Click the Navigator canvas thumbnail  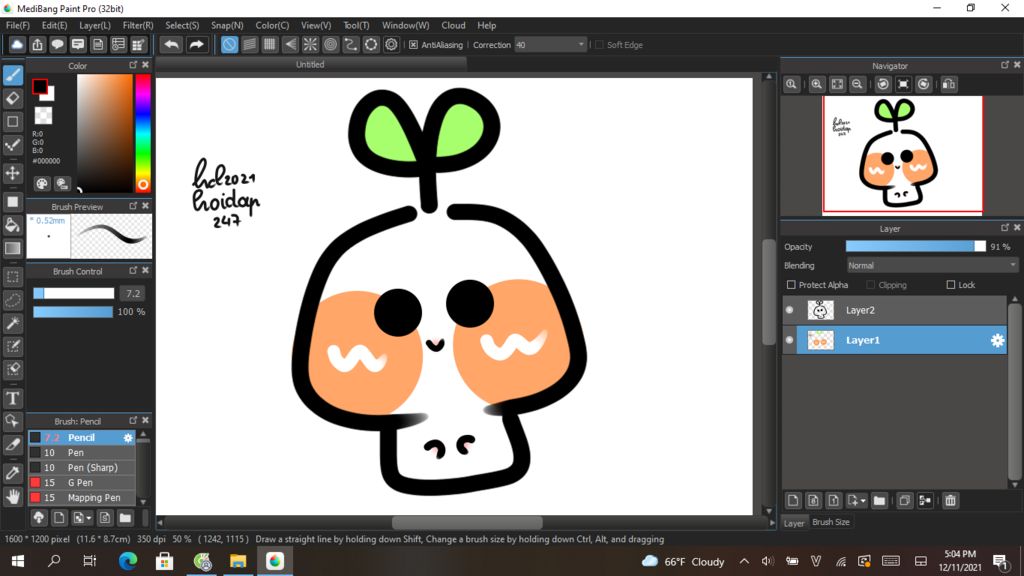point(903,154)
